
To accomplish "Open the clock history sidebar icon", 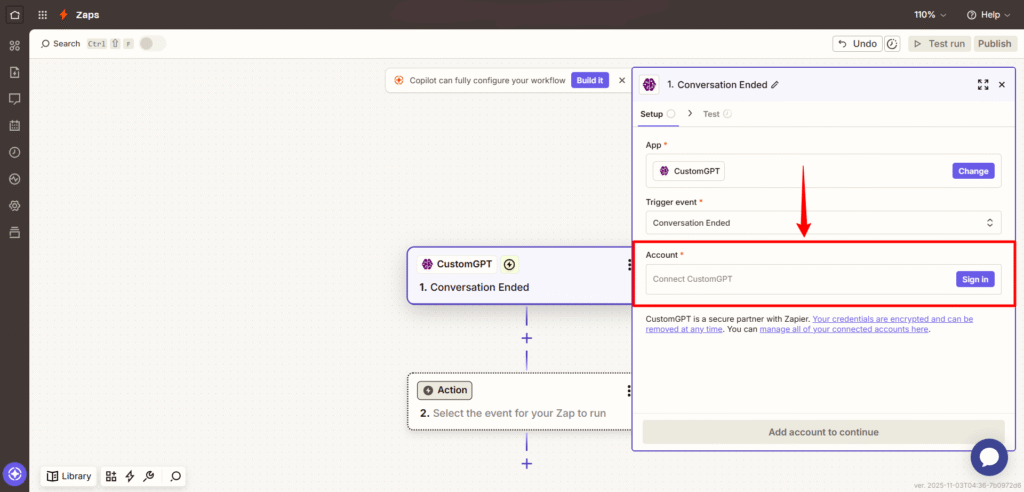I will point(14,152).
